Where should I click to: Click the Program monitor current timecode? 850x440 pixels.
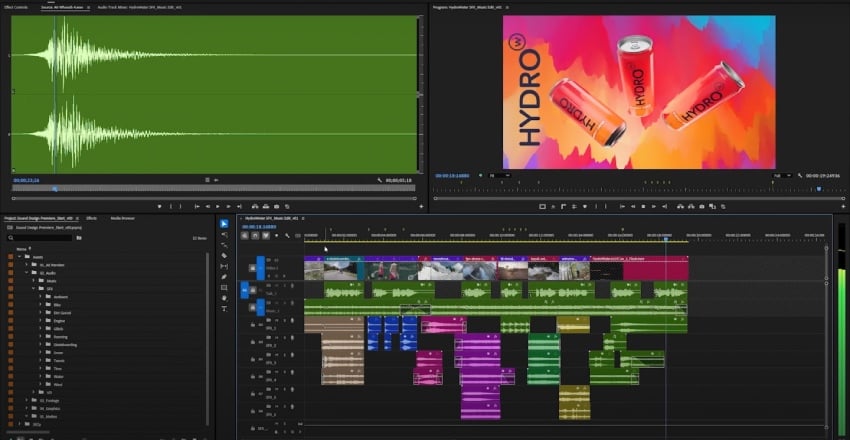[450, 176]
